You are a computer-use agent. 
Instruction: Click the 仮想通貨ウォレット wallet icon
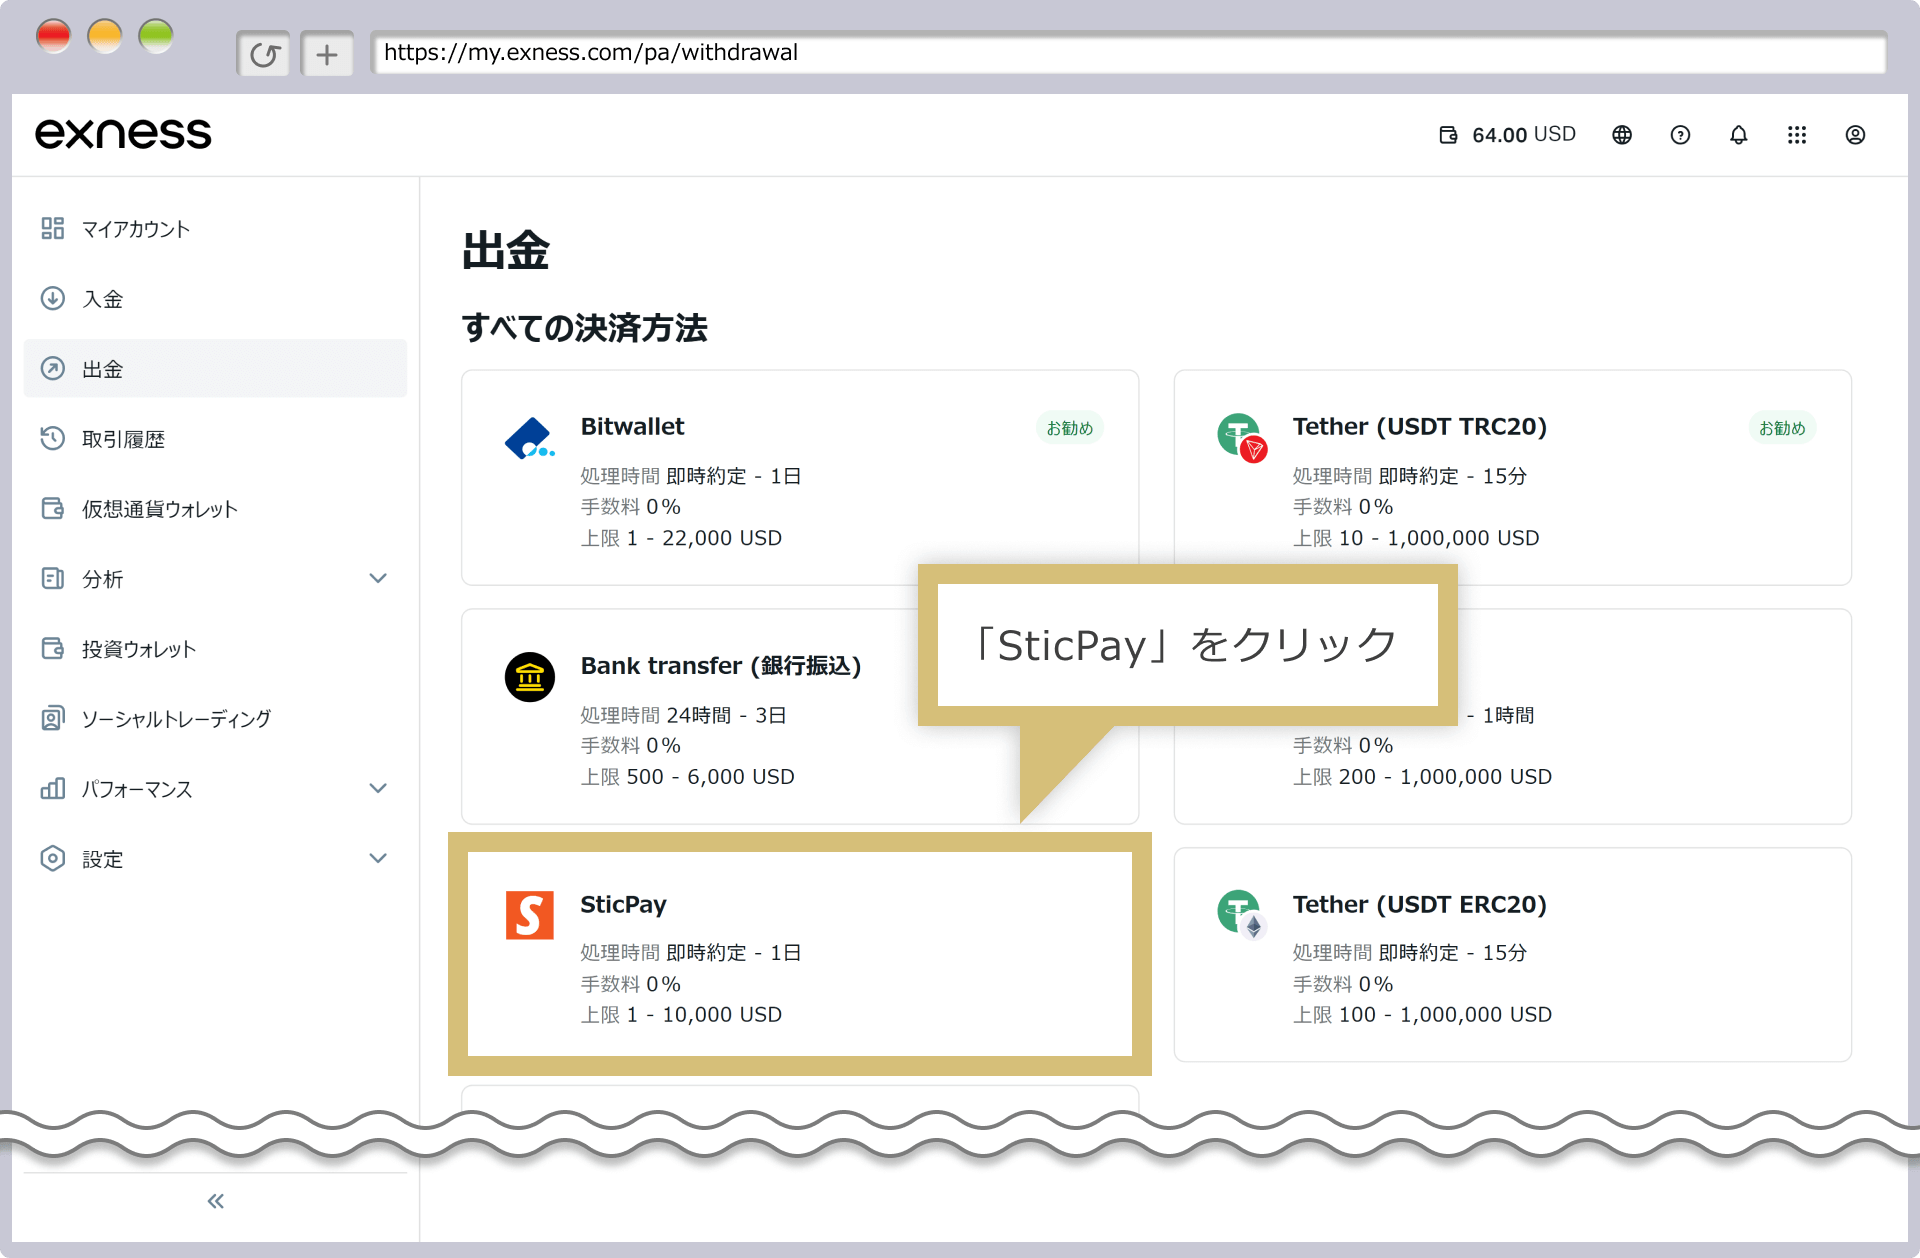[x=53, y=508]
